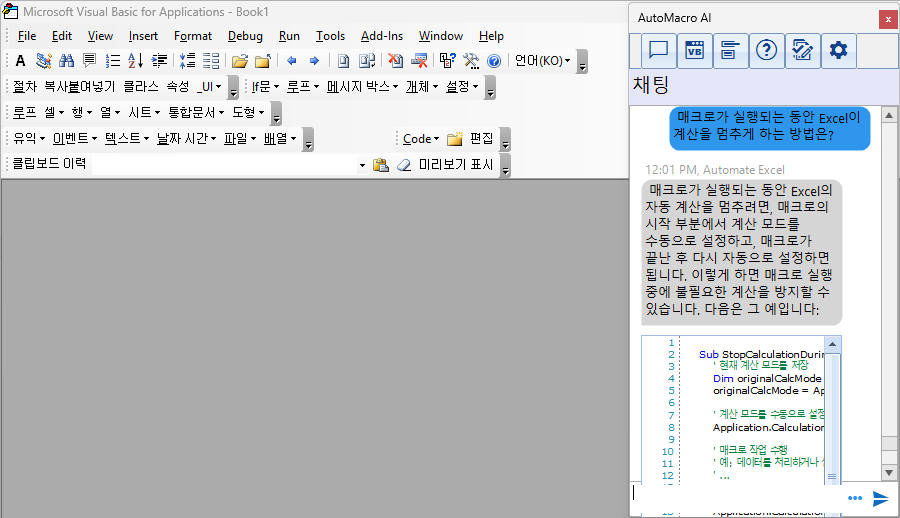This screenshot has height=518, width=900.
Task: Click the VB code window icon
Action: coord(694,51)
